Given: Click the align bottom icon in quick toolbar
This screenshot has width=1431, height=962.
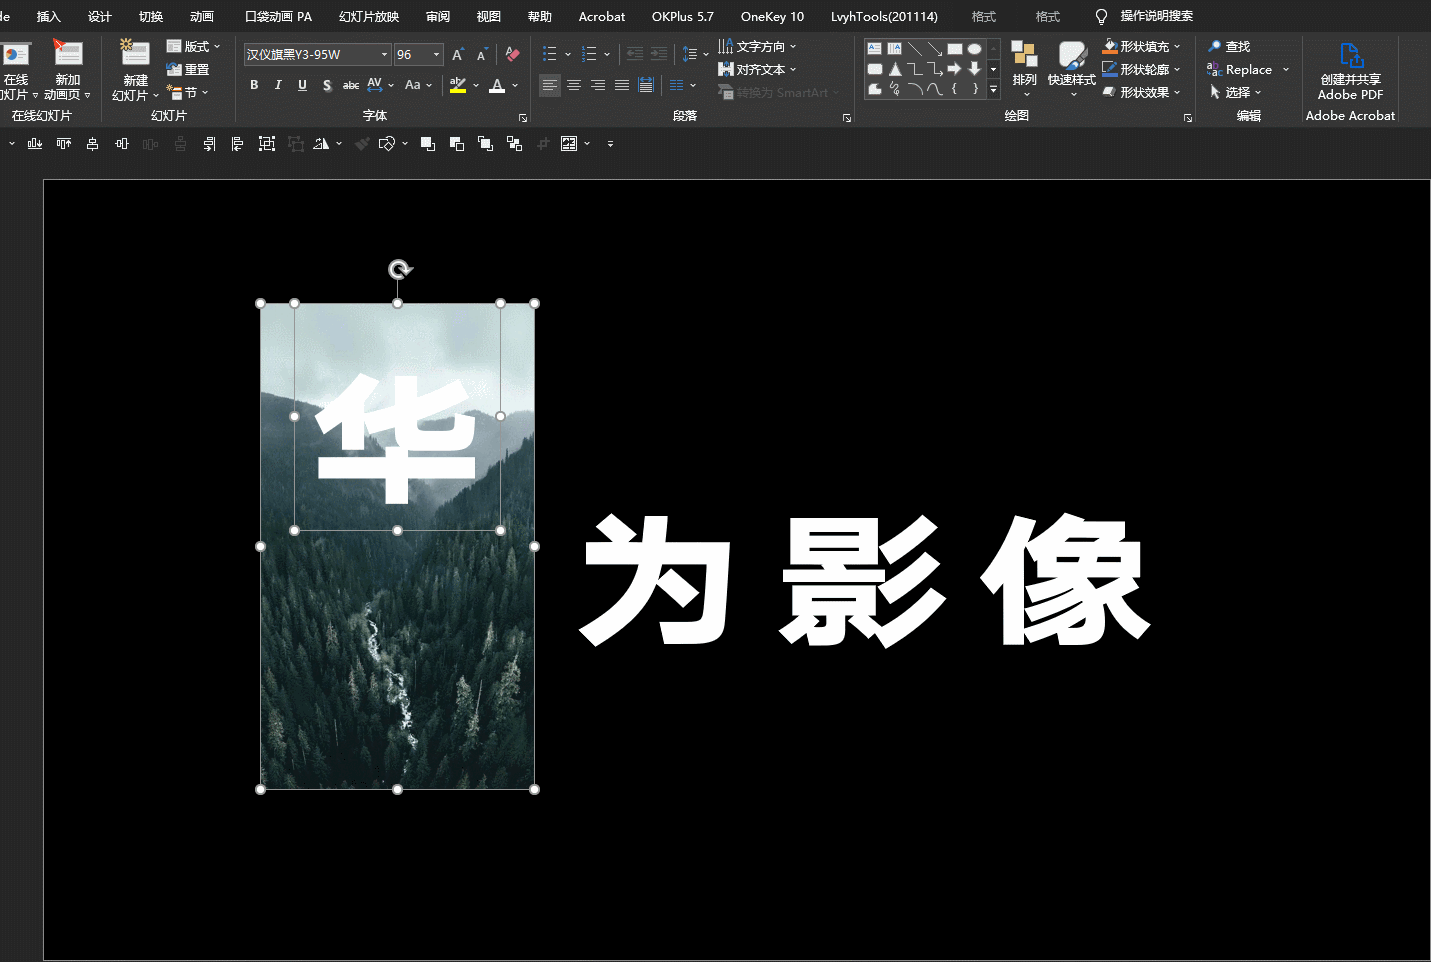Looking at the screenshot, I should pyautogui.click(x=35, y=144).
